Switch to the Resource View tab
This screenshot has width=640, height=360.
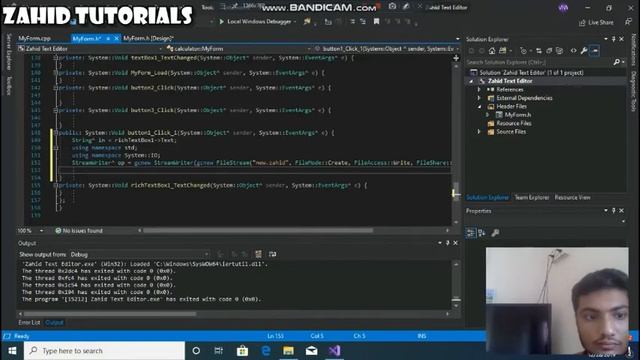(x=572, y=198)
